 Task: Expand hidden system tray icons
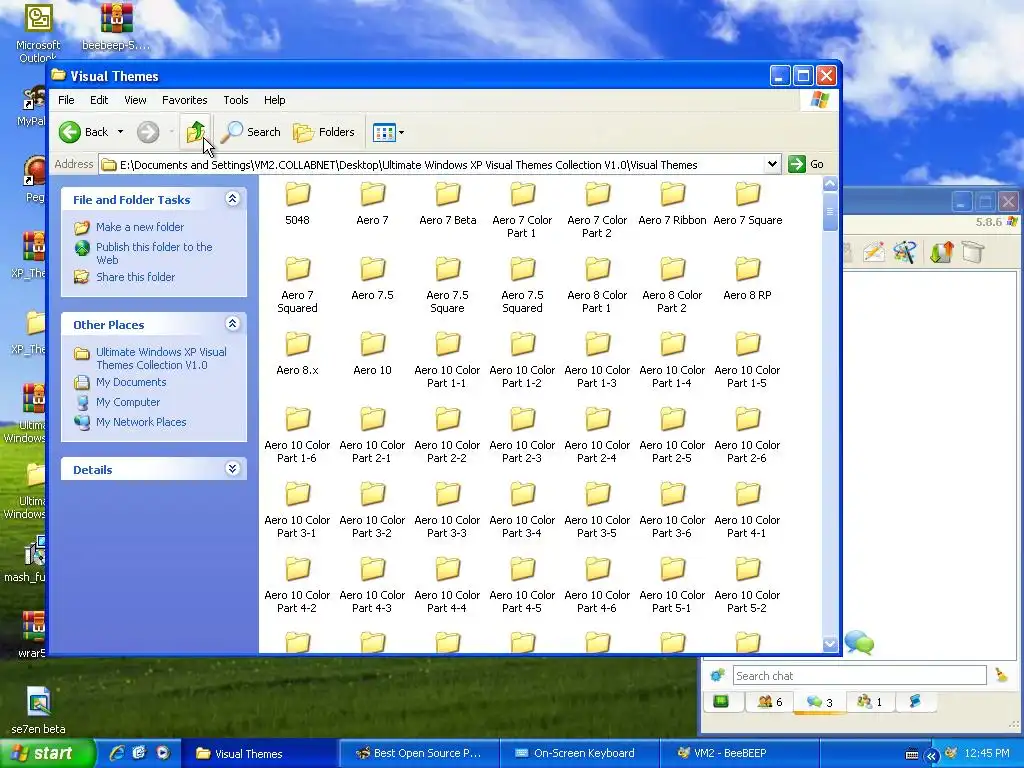[931, 756]
